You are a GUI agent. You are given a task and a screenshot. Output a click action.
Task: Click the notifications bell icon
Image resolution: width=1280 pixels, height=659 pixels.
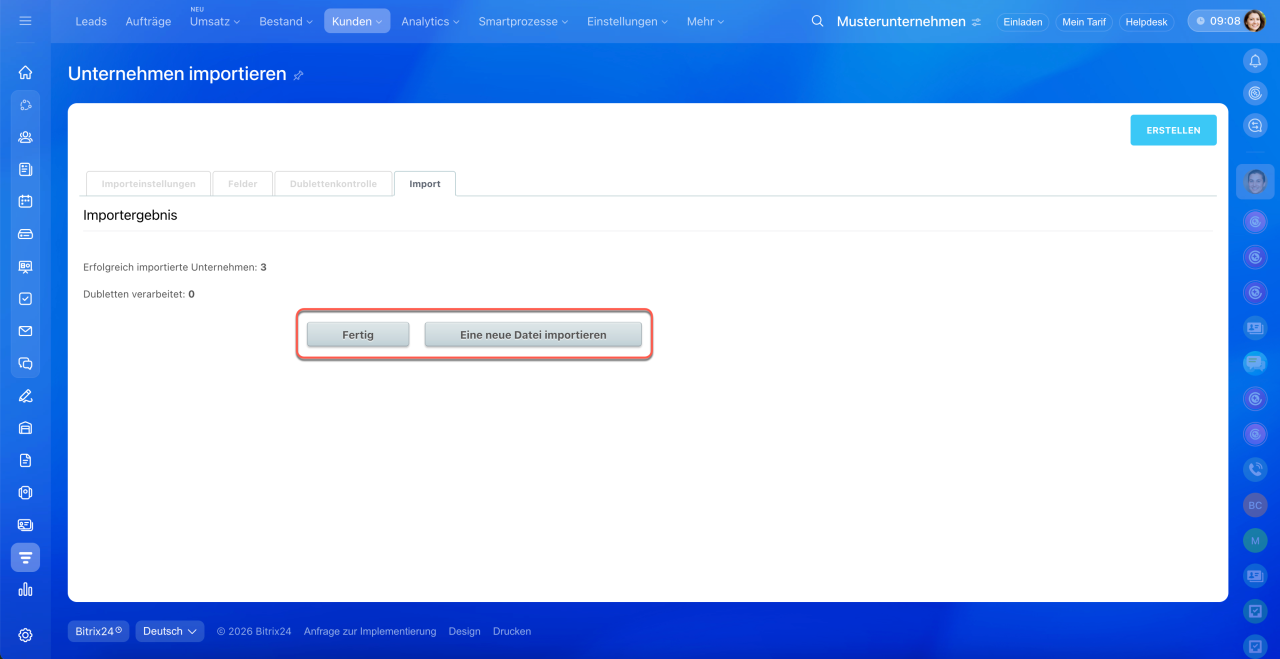click(1255, 61)
